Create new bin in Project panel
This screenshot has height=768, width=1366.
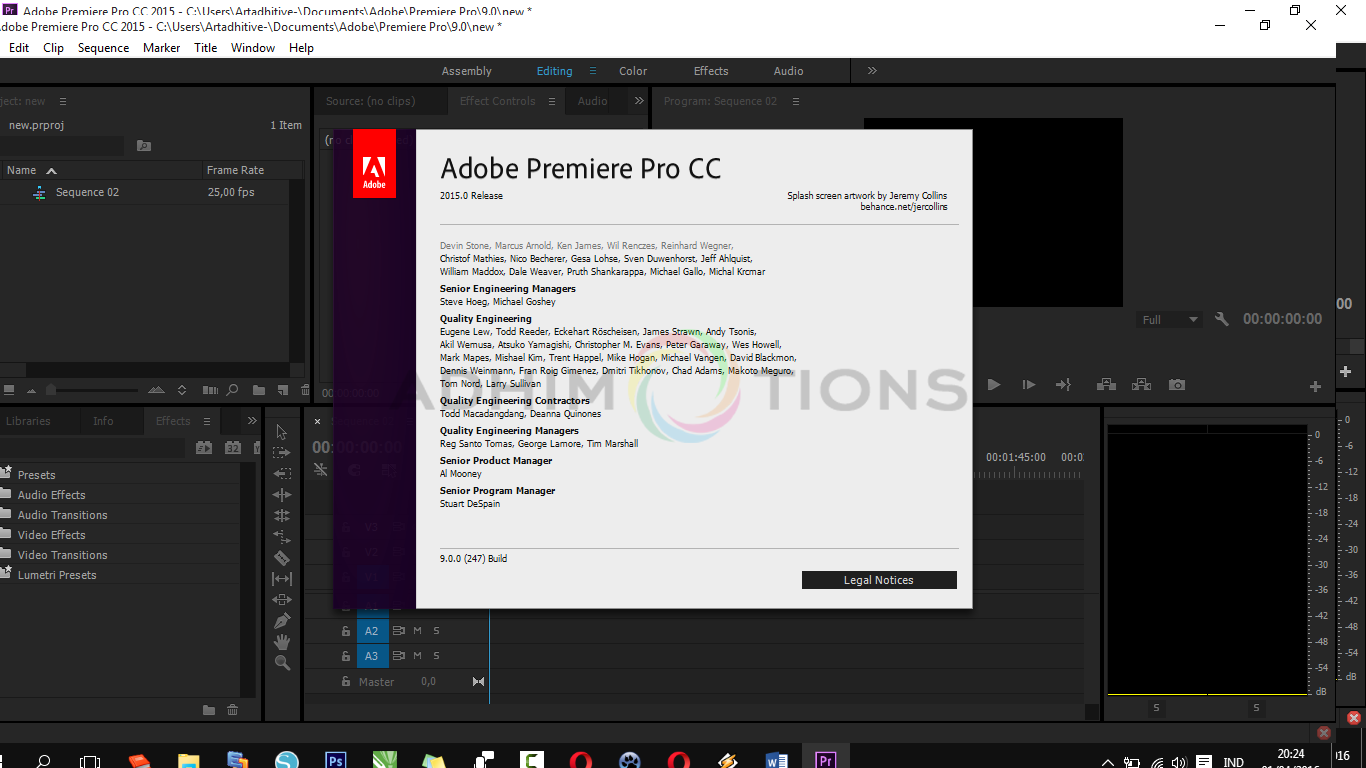coord(259,390)
